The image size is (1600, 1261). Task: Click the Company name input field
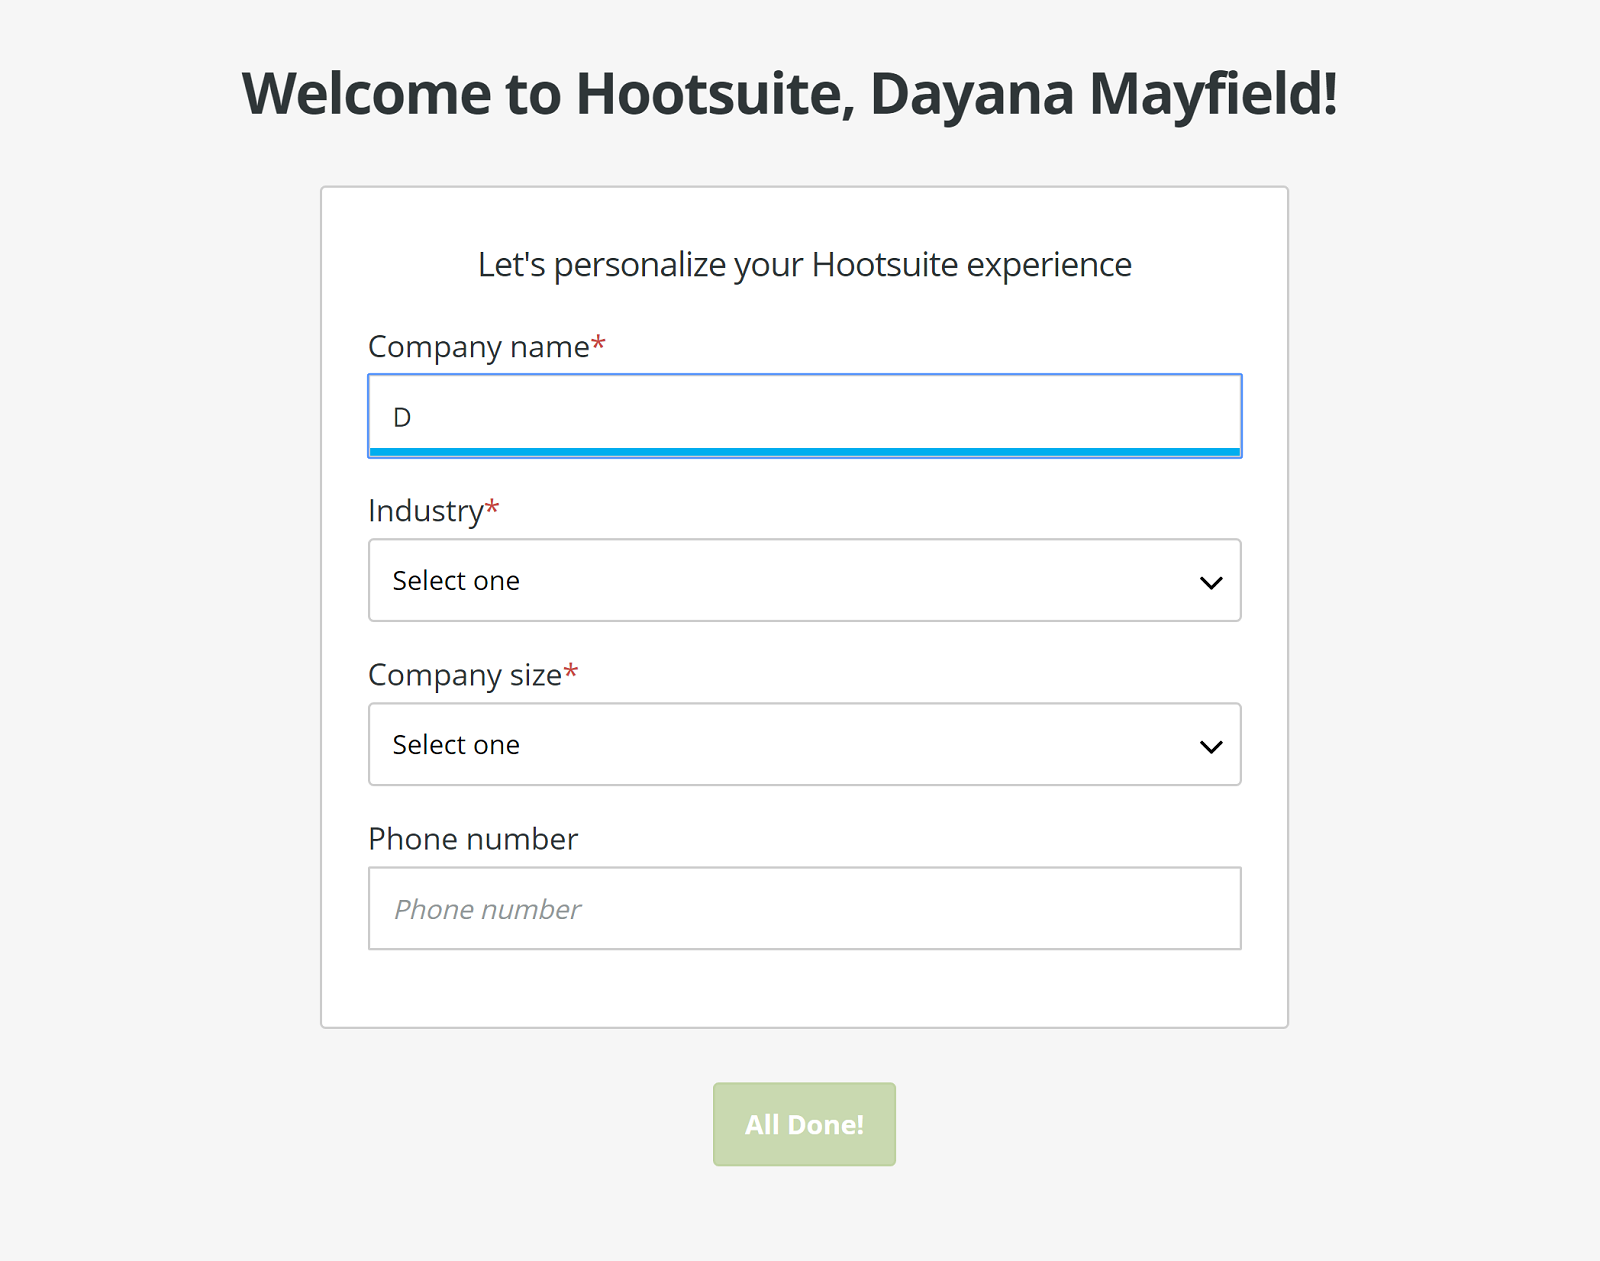point(804,415)
